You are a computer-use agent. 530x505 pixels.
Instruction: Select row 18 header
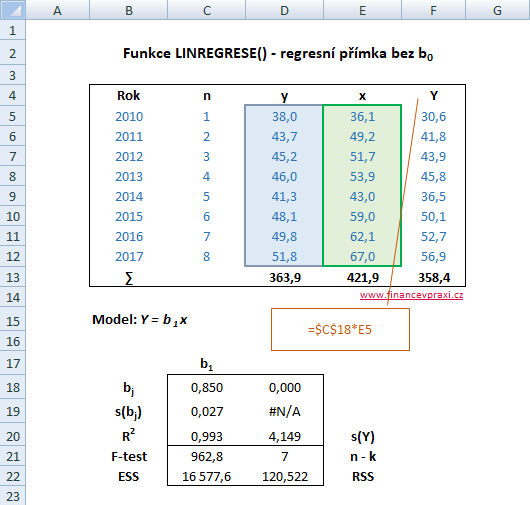(x=13, y=387)
